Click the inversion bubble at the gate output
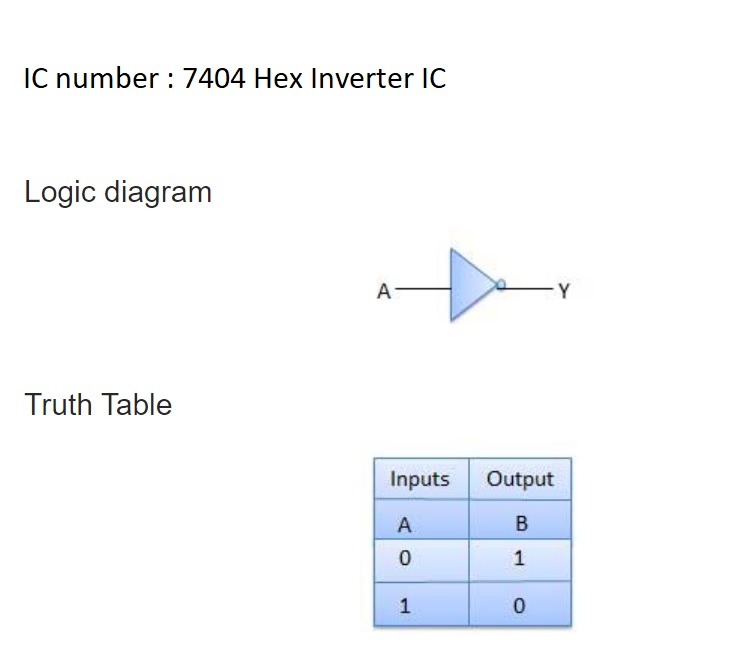The width and height of the screenshot is (731, 648). pos(502,285)
